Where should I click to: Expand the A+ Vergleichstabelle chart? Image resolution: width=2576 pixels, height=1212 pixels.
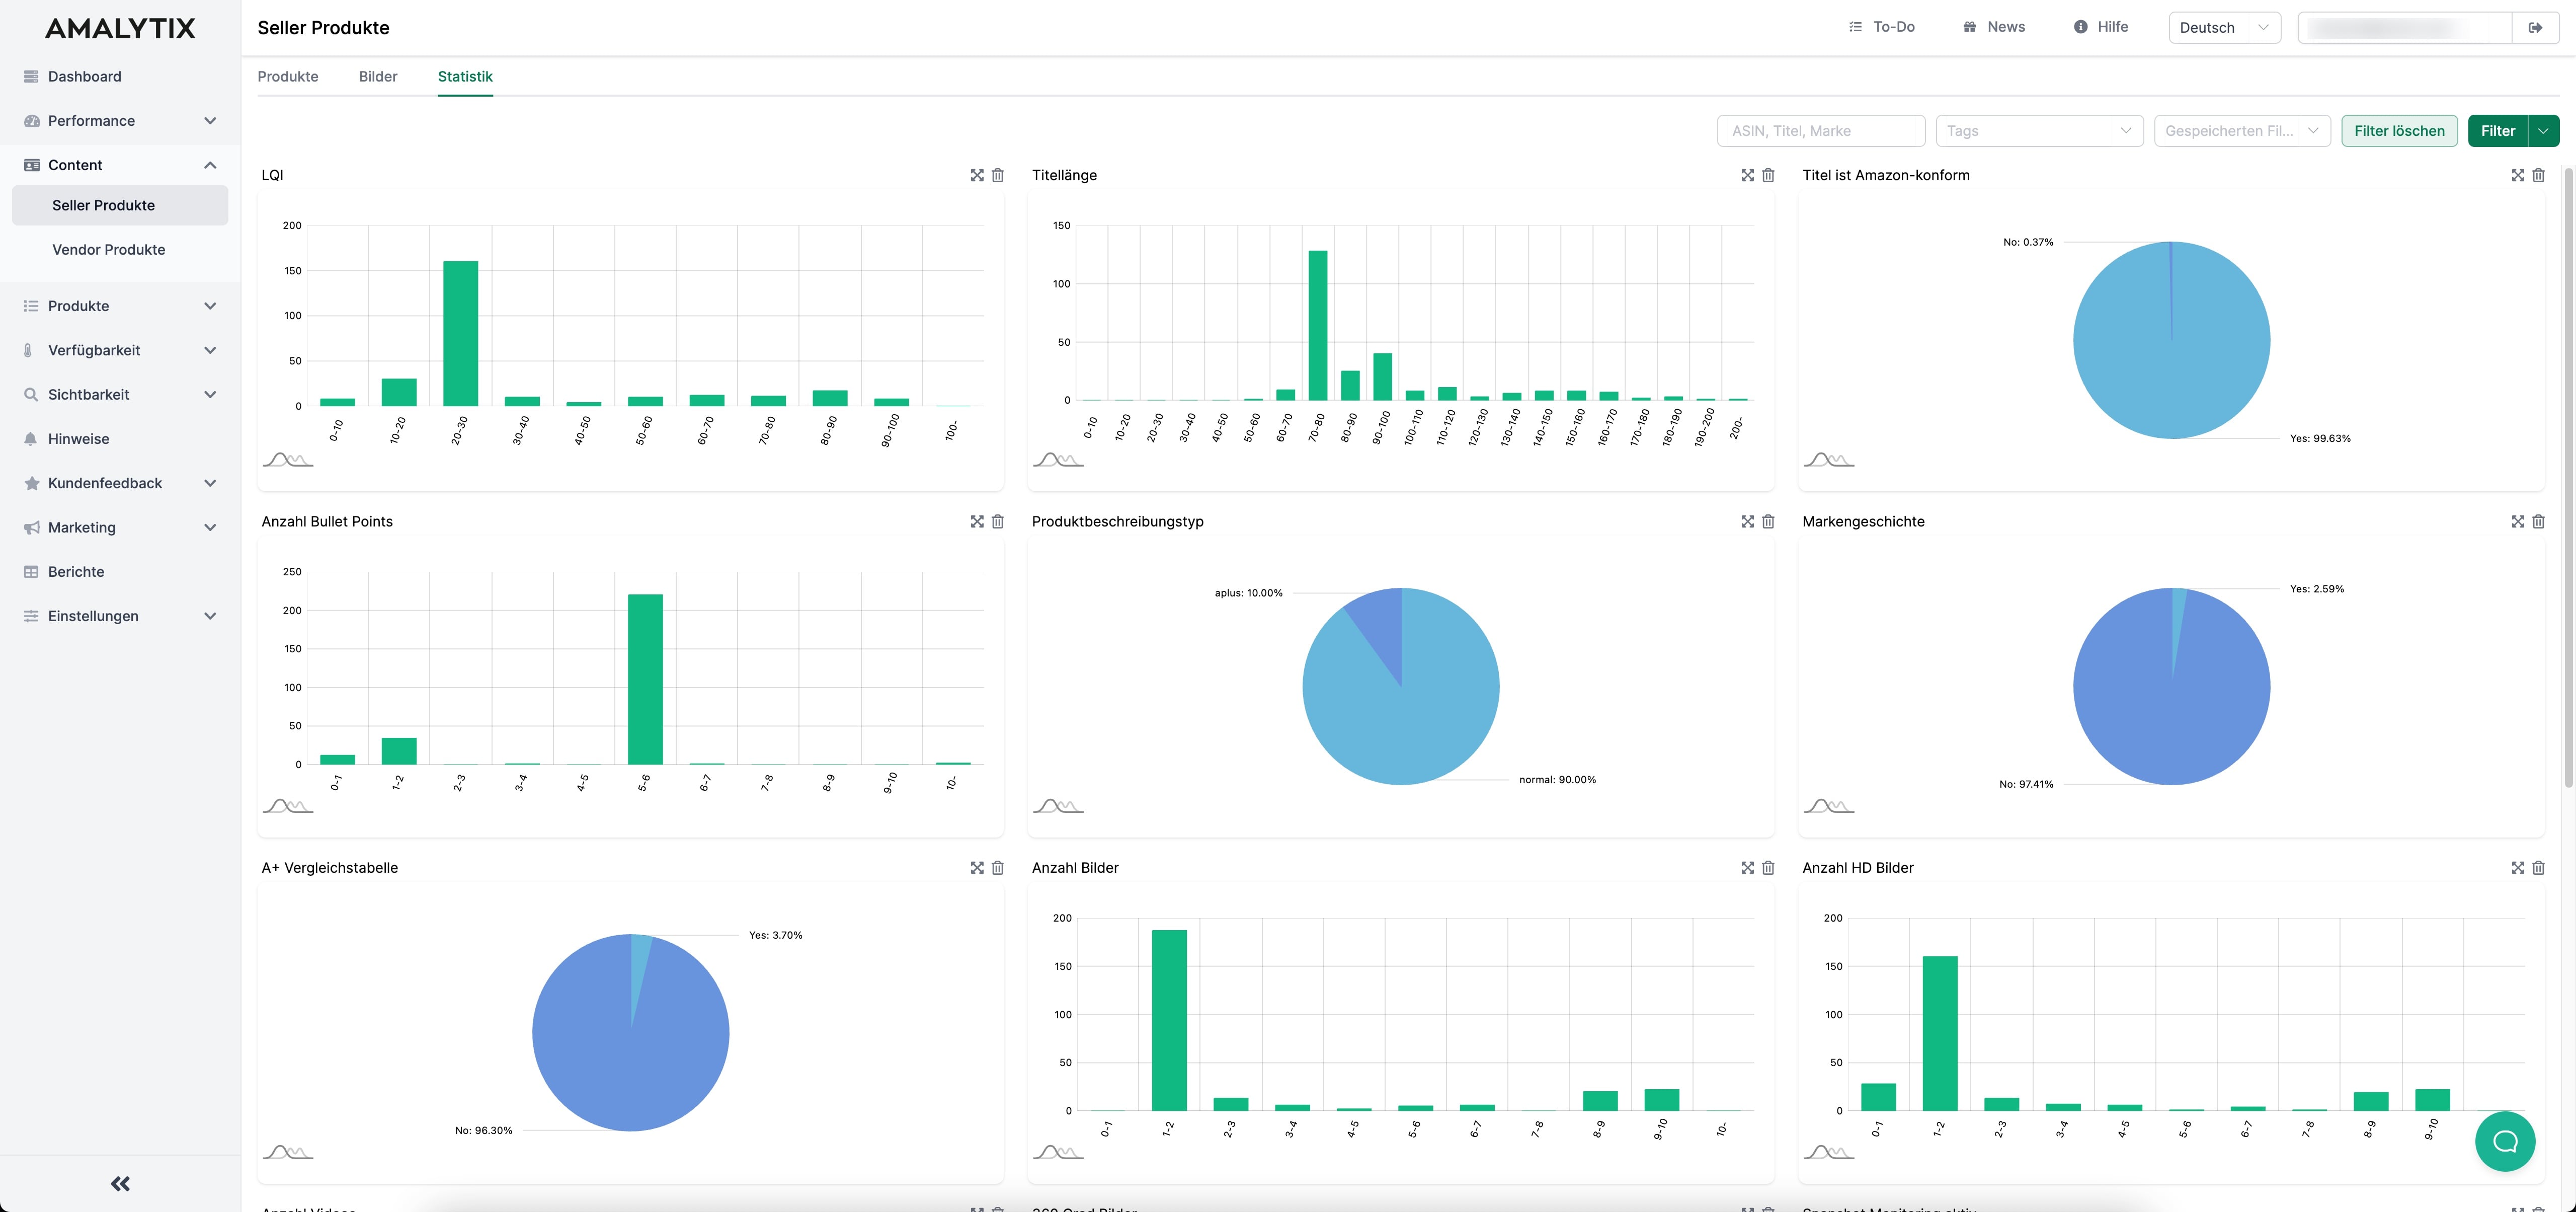(x=977, y=867)
